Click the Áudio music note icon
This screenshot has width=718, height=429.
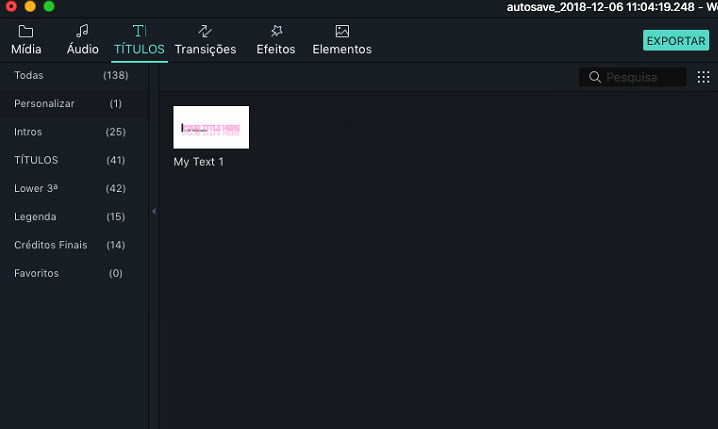82,31
